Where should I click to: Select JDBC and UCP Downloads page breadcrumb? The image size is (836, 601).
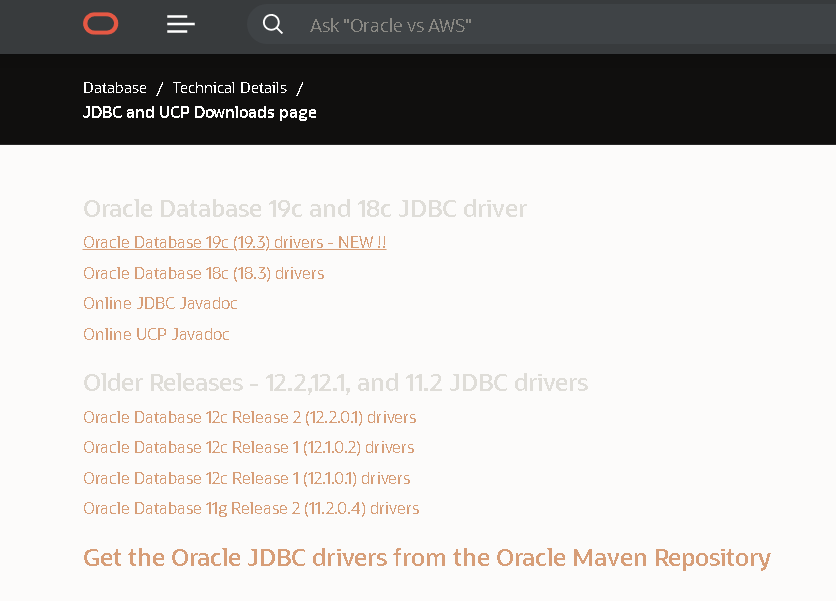(200, 112)
